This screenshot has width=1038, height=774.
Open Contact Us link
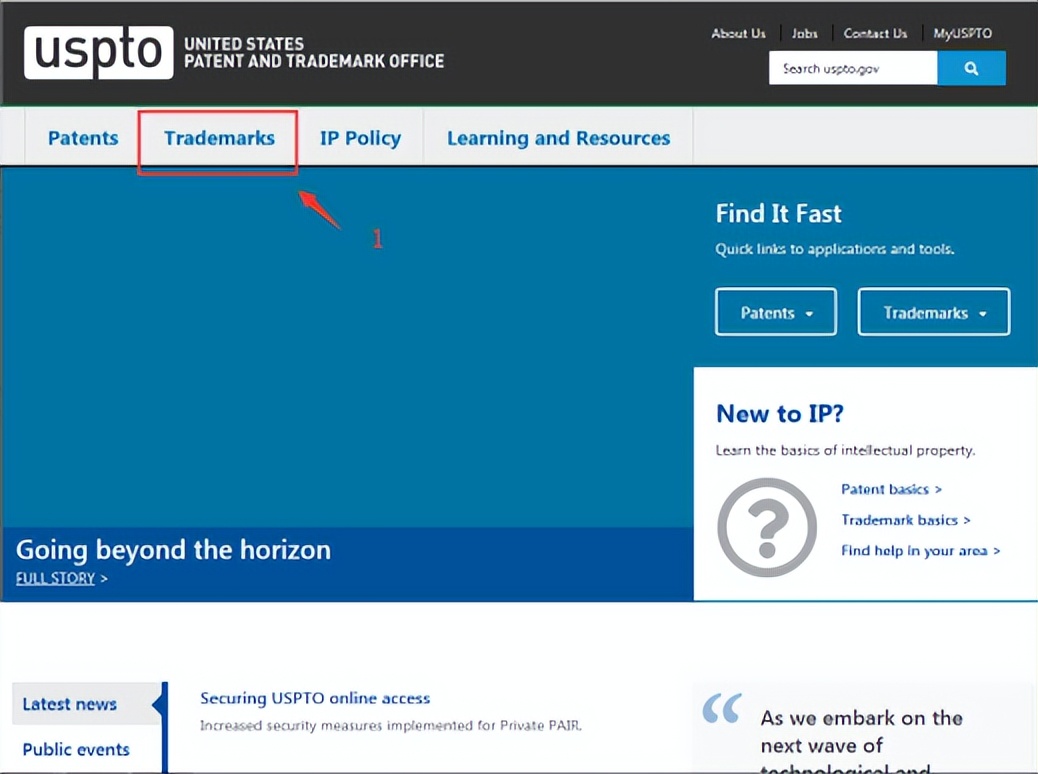point(875,33)
